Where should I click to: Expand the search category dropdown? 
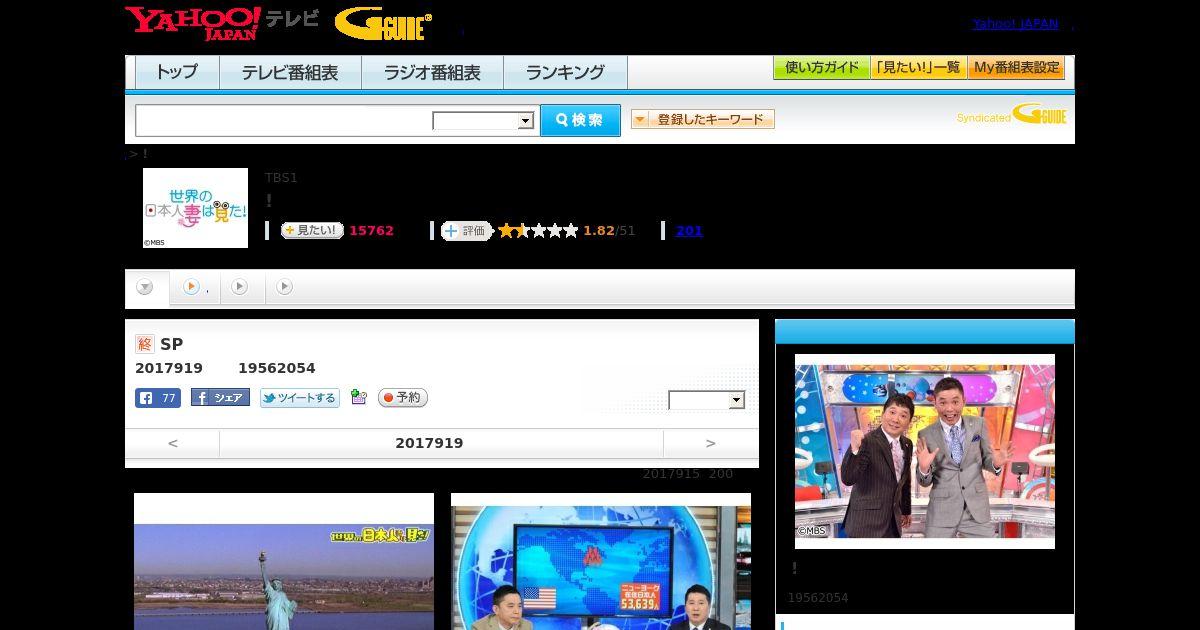pyautogui.click(x=484, y=121)
